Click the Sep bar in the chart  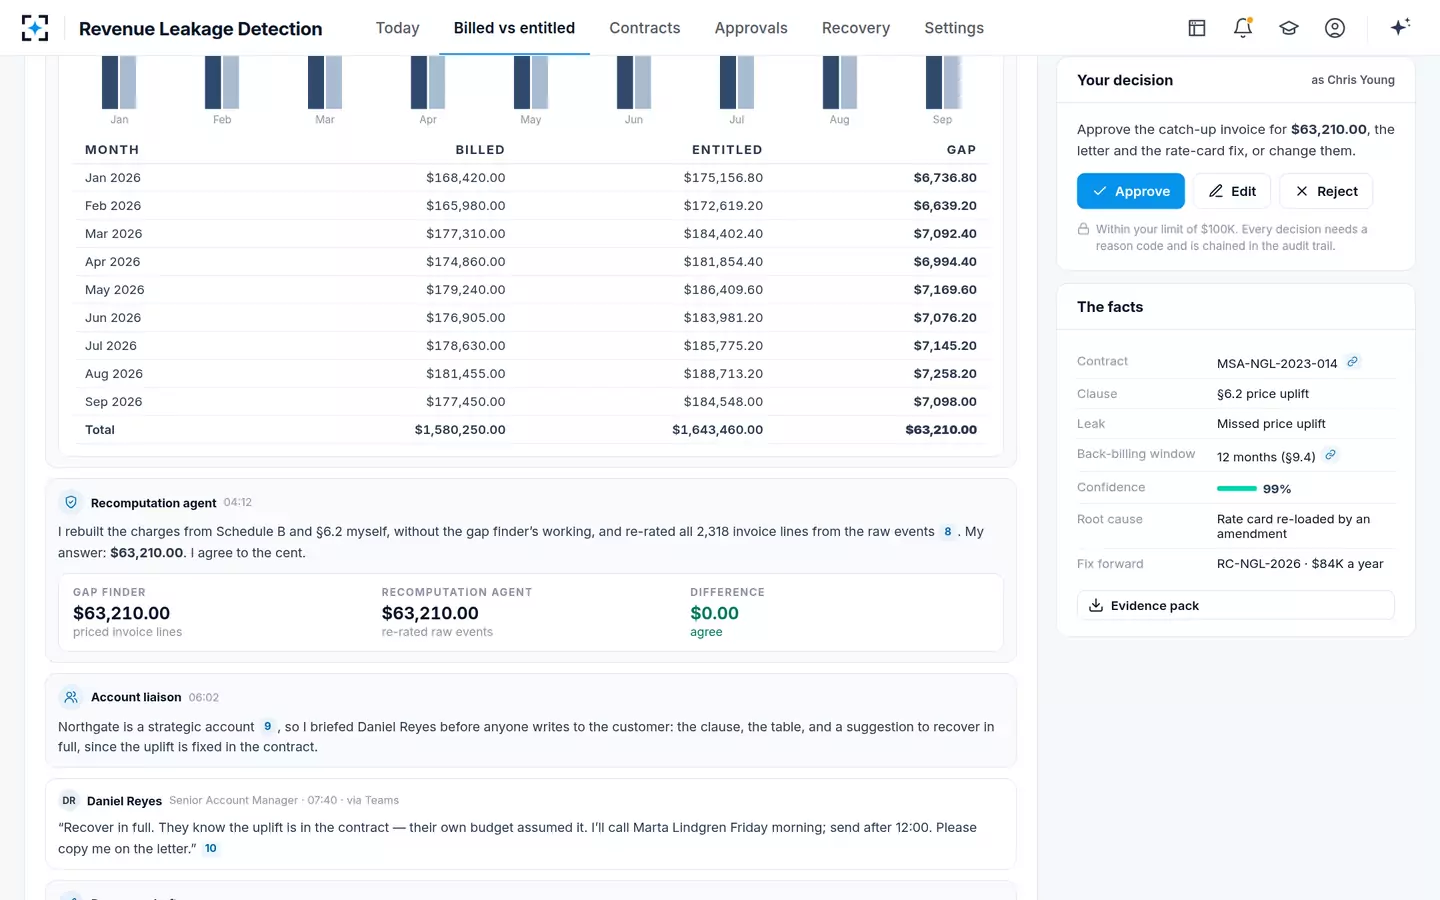point(943,82)
